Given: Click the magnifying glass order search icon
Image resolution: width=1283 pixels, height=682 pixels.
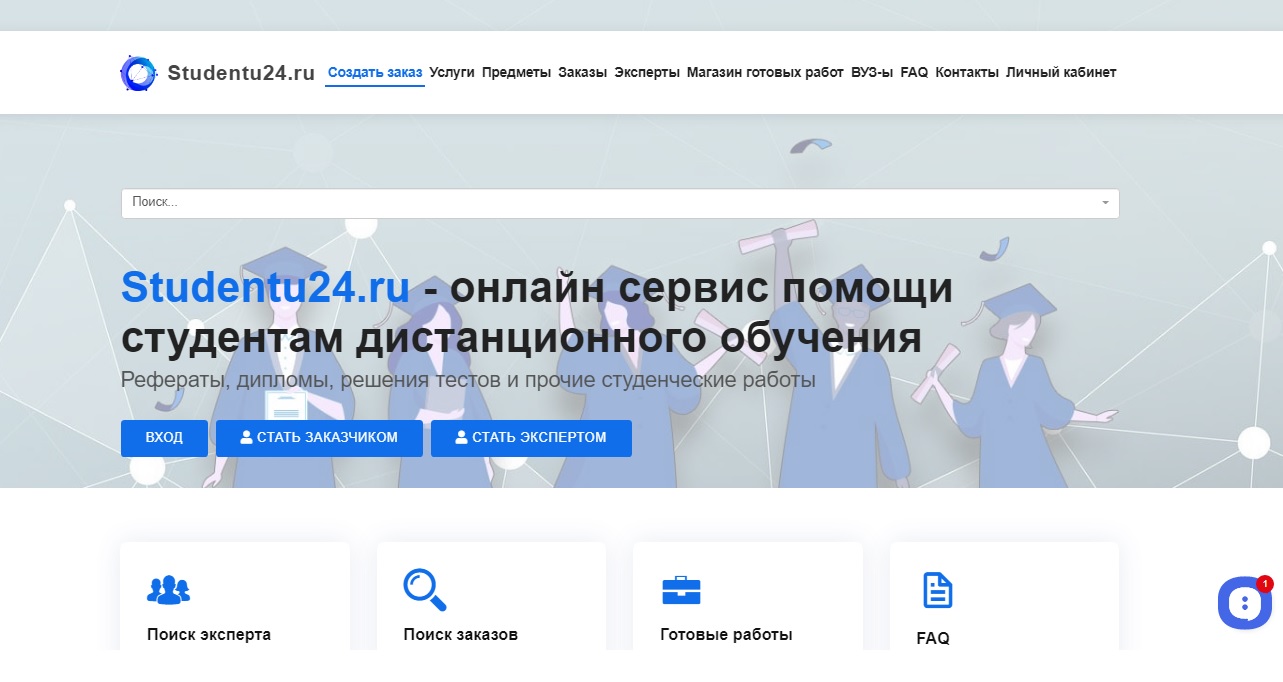Looking at the screenshot, I should point(424,589).
